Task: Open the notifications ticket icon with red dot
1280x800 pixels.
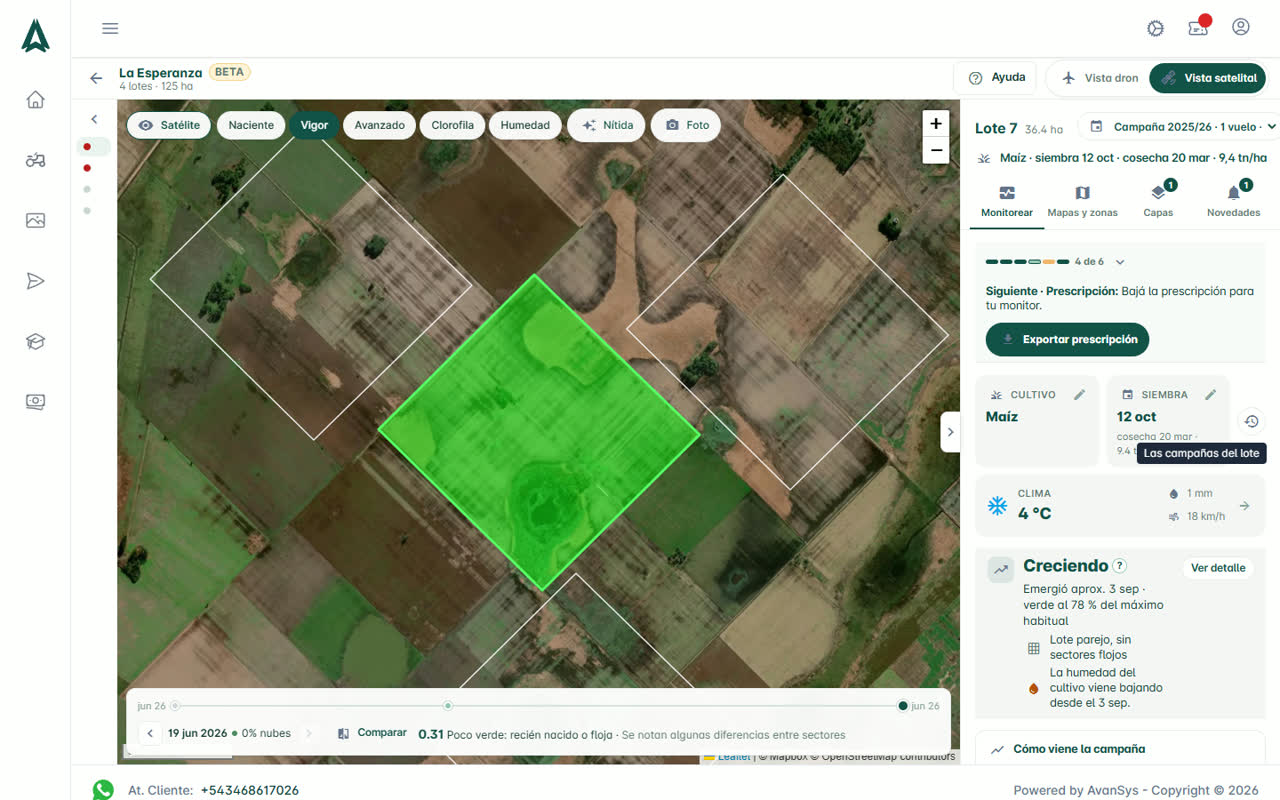Action: pyautogui.click(x=1199, y=27)
